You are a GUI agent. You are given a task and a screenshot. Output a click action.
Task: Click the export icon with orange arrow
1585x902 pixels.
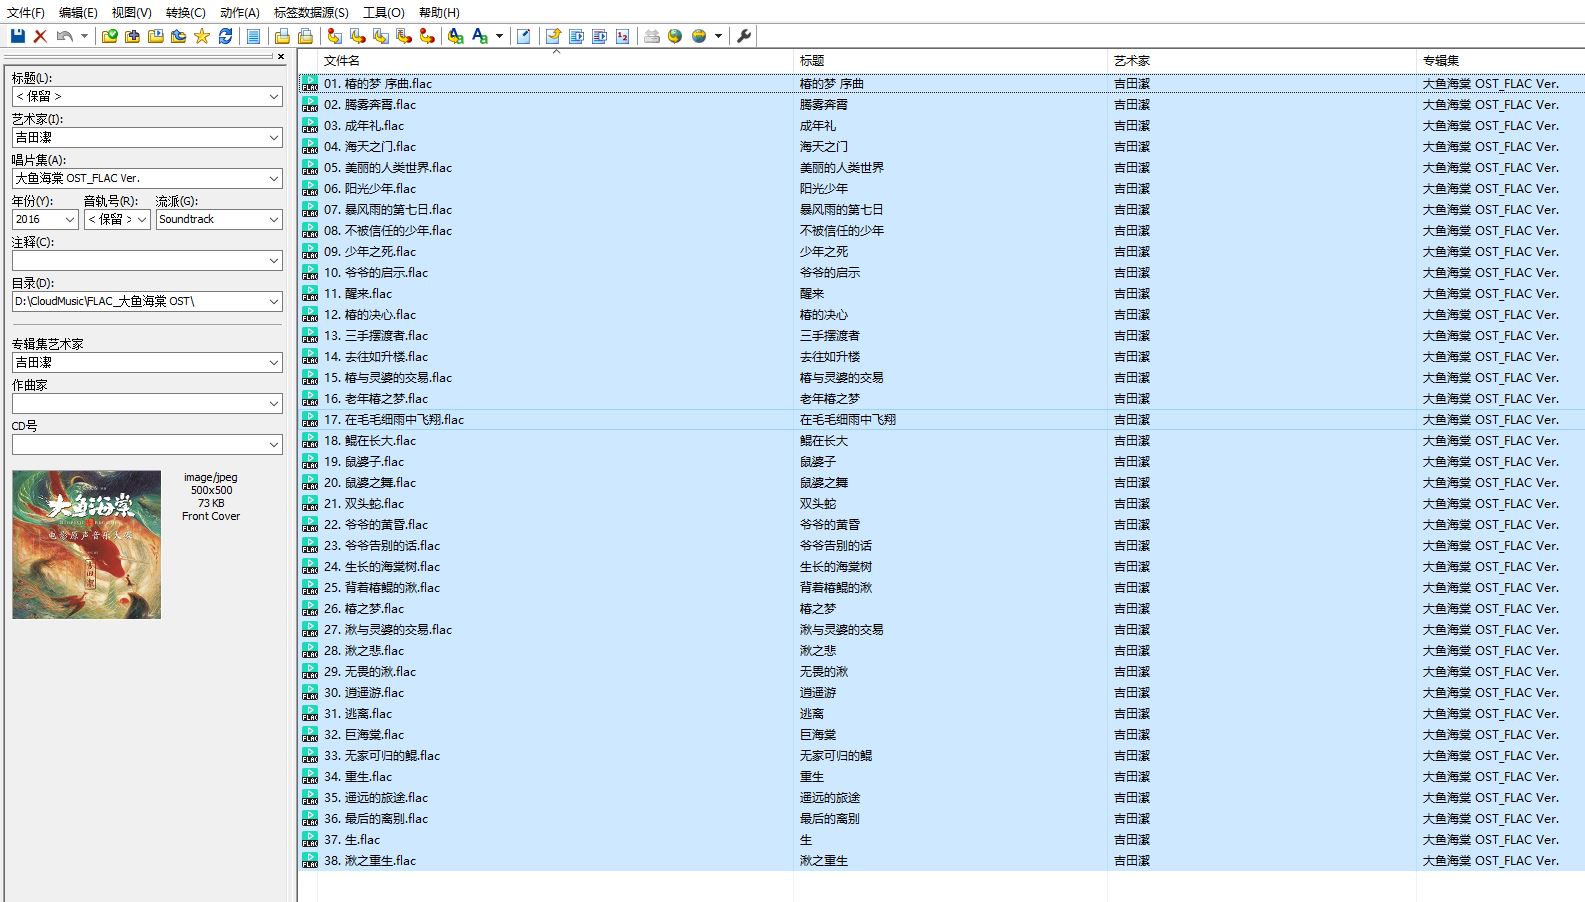click(x=552, y=36)
